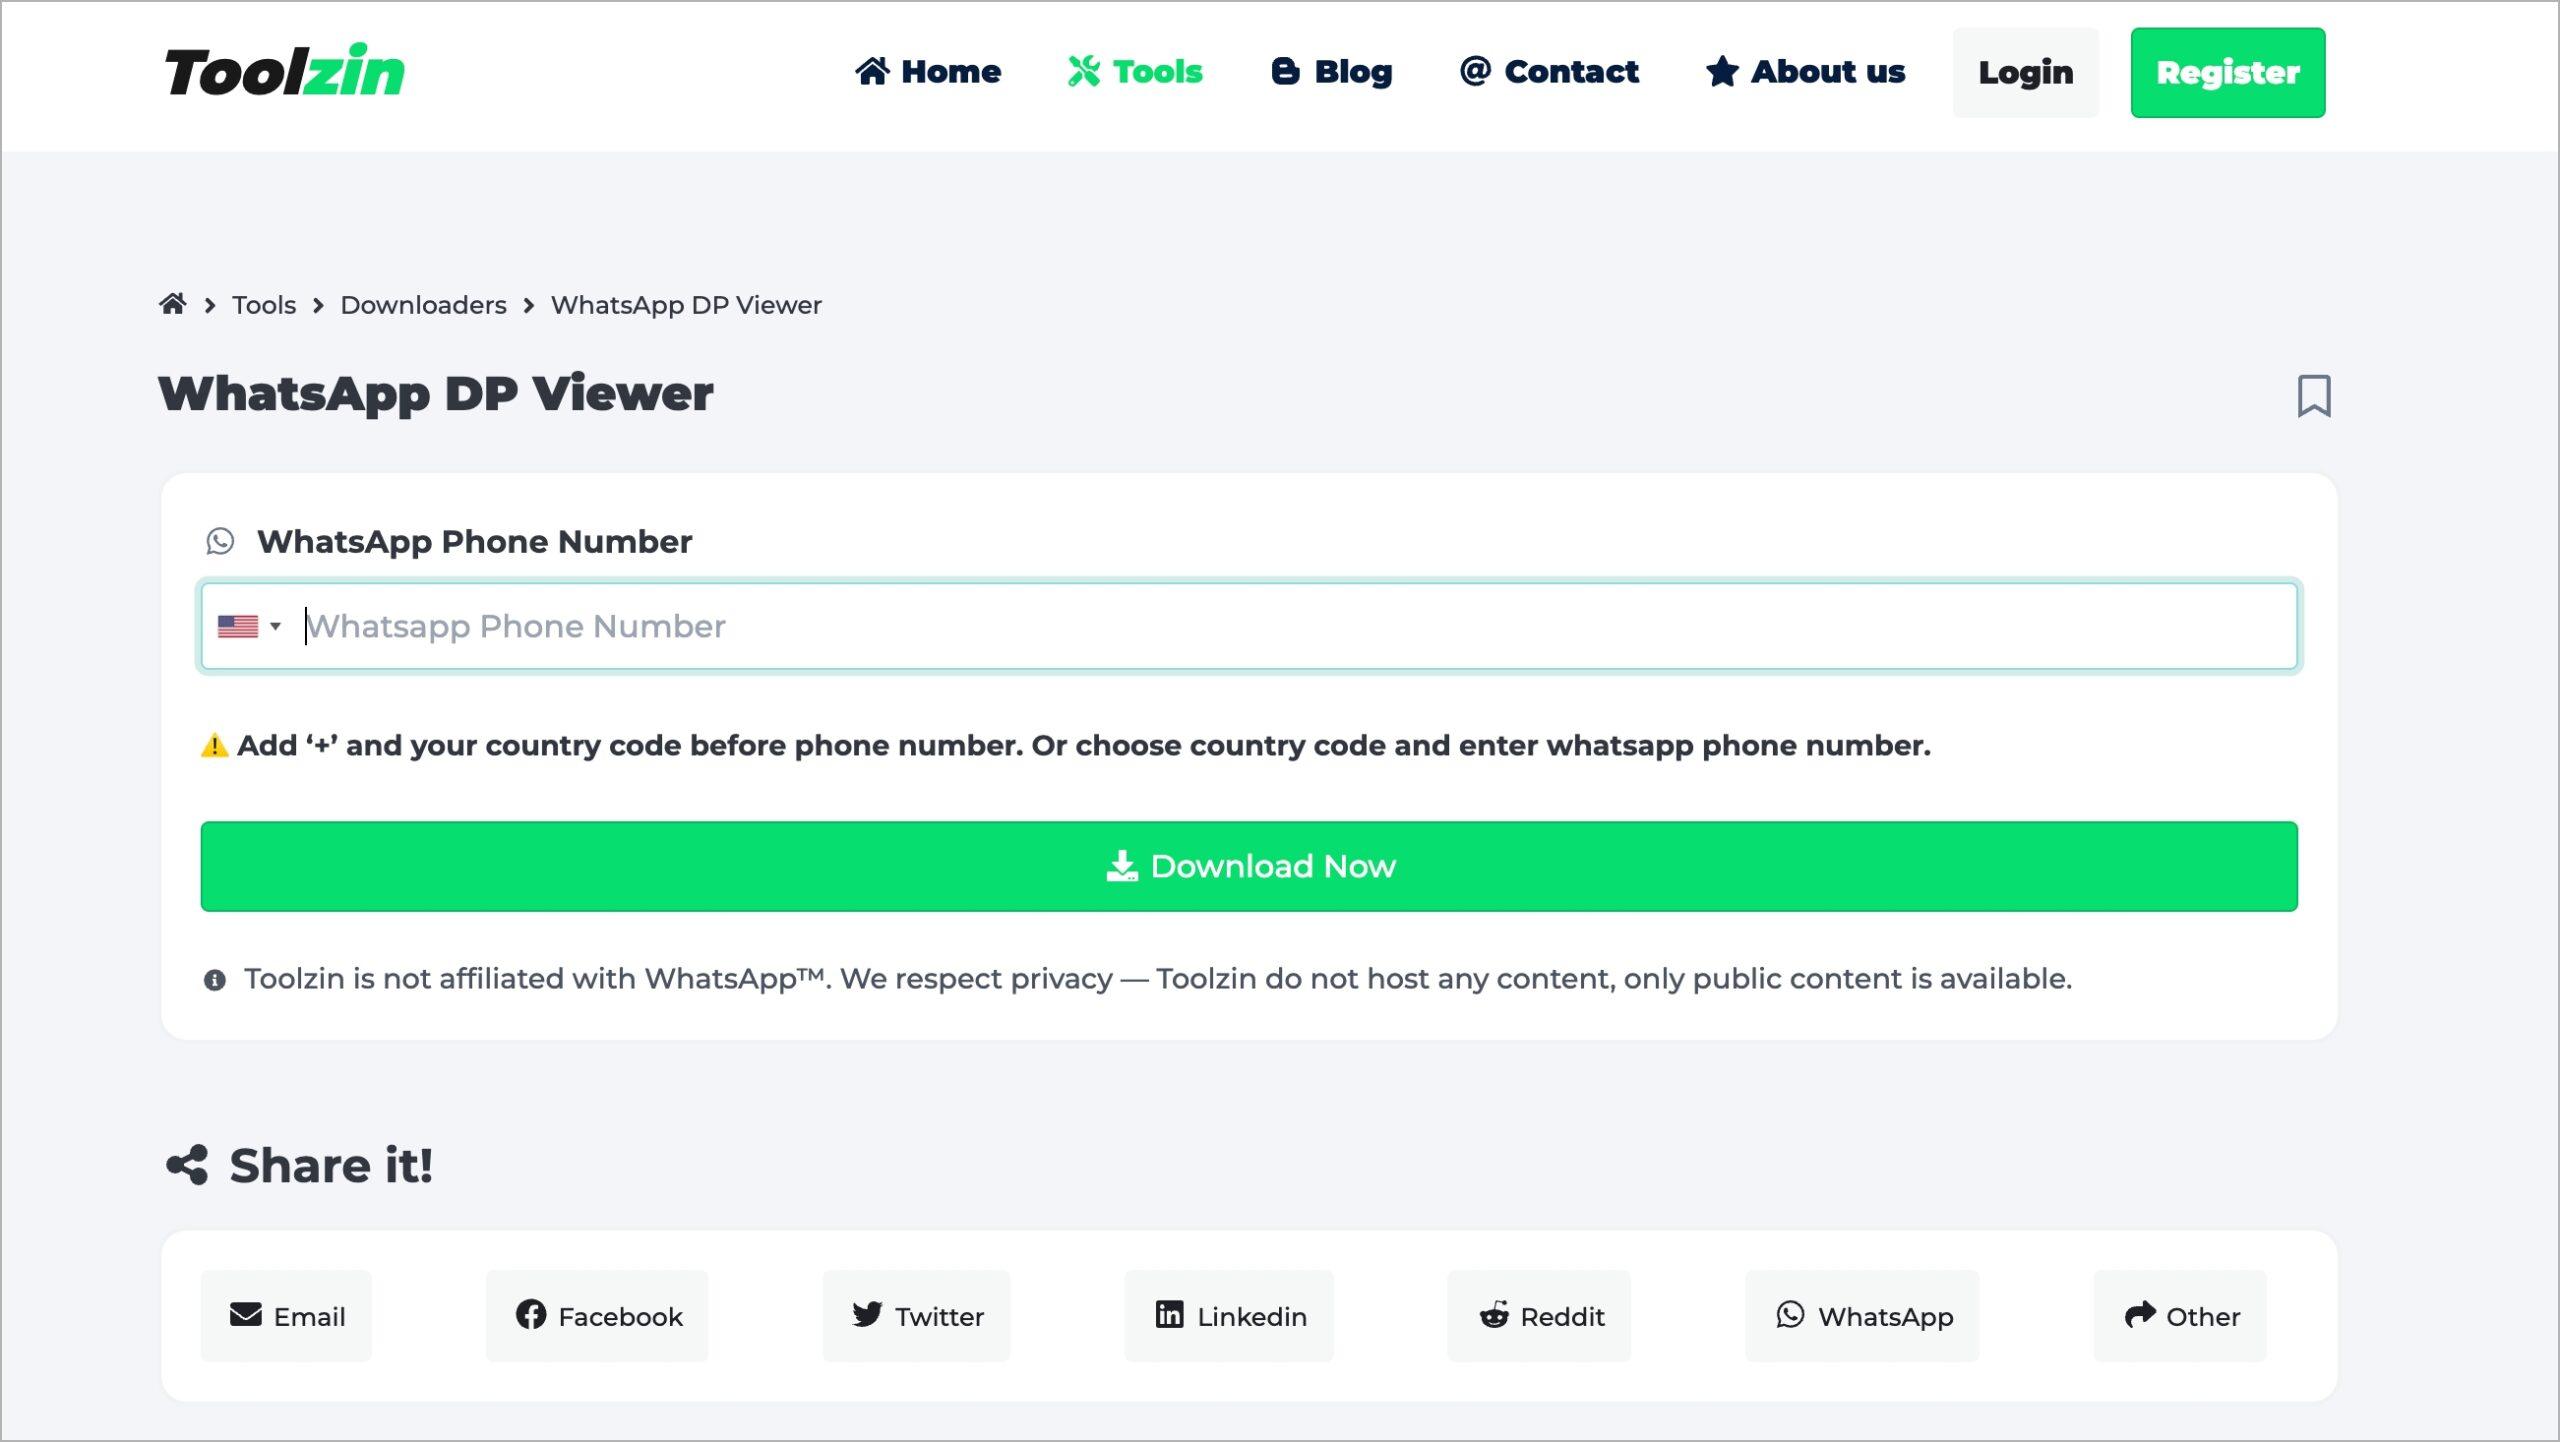This screenshot has width=2560, height=1442.
Task: Click the Download Now button
Action: click(1250, 866)
